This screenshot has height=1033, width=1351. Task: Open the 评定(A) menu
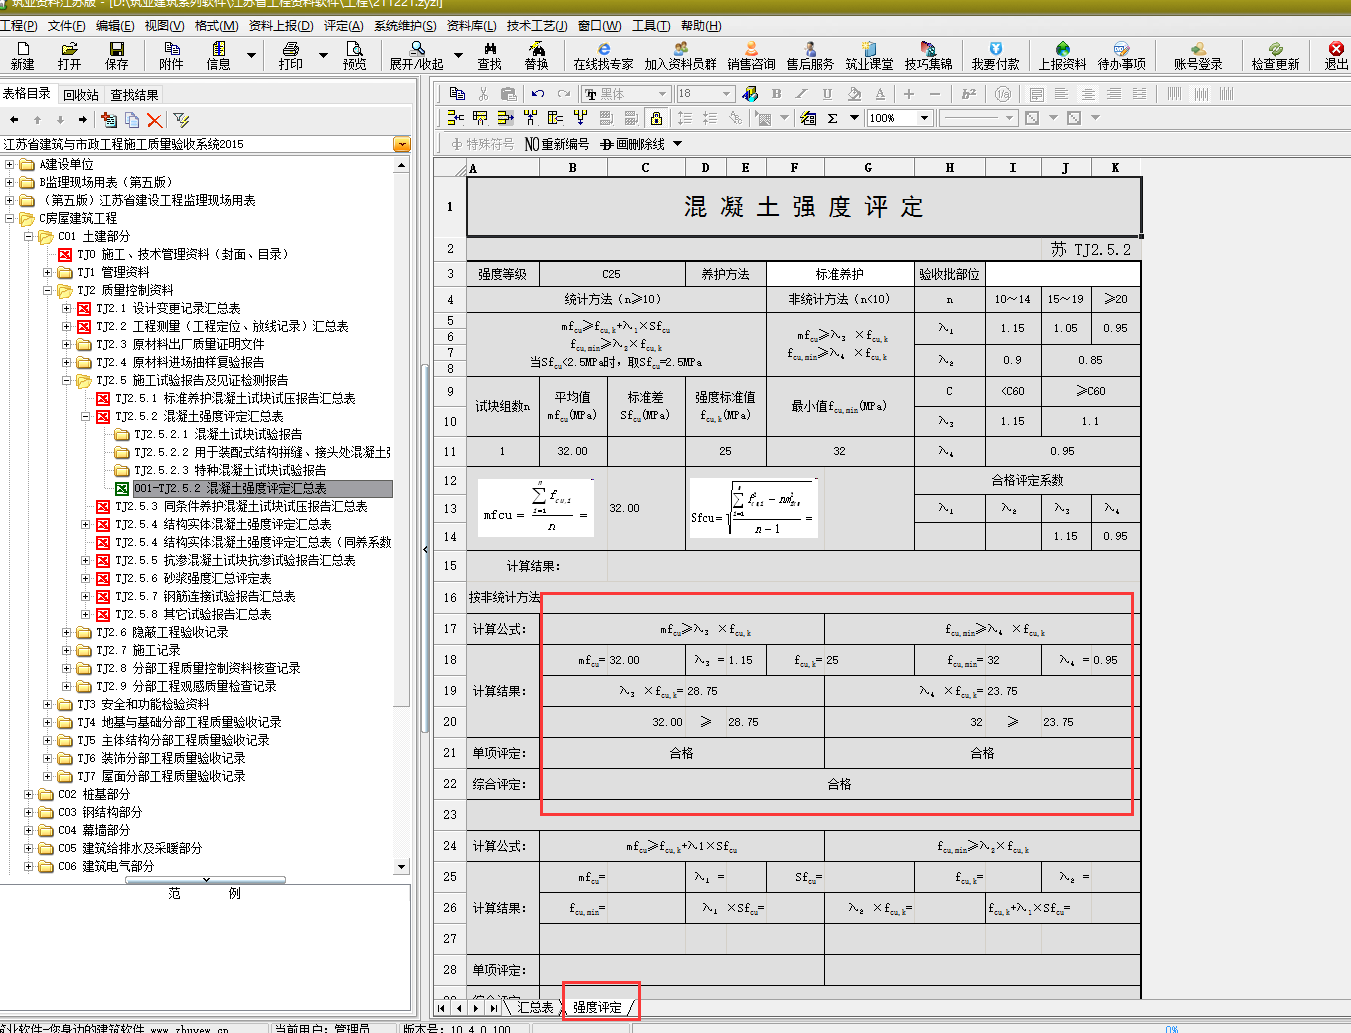click(x=343, y=26)
